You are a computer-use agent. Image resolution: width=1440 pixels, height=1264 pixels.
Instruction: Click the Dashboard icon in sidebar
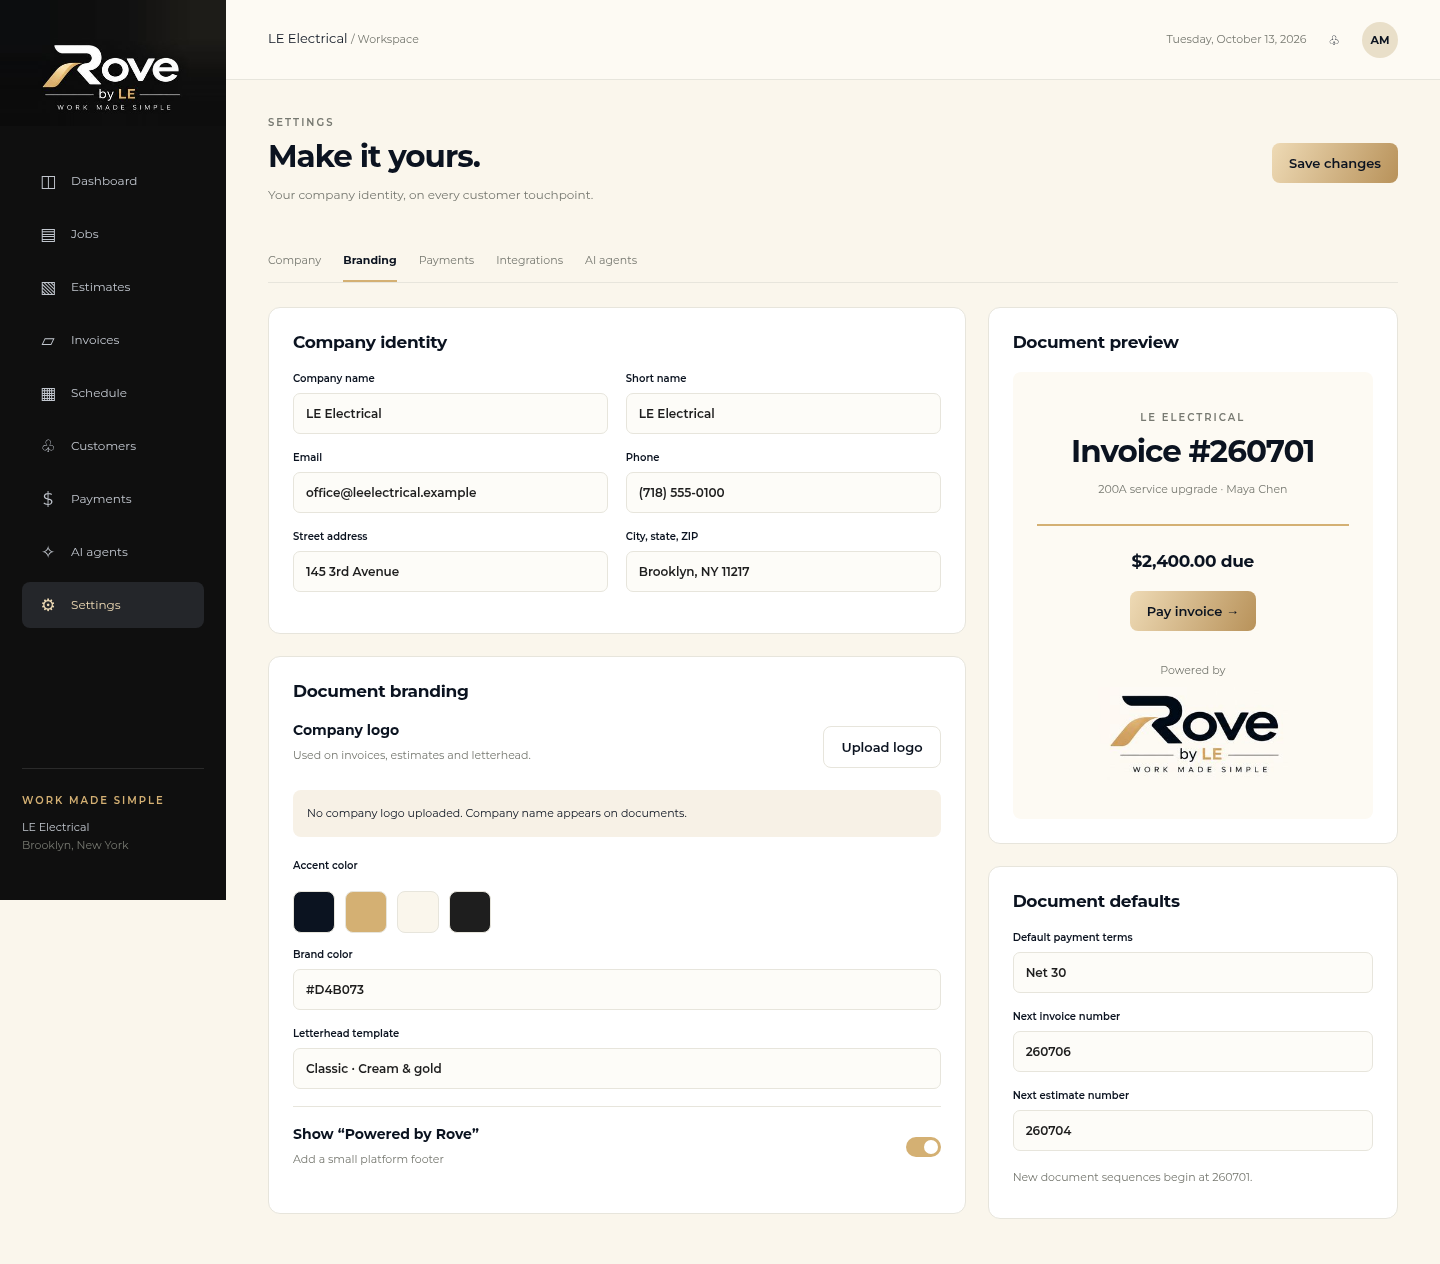(48, 182)
